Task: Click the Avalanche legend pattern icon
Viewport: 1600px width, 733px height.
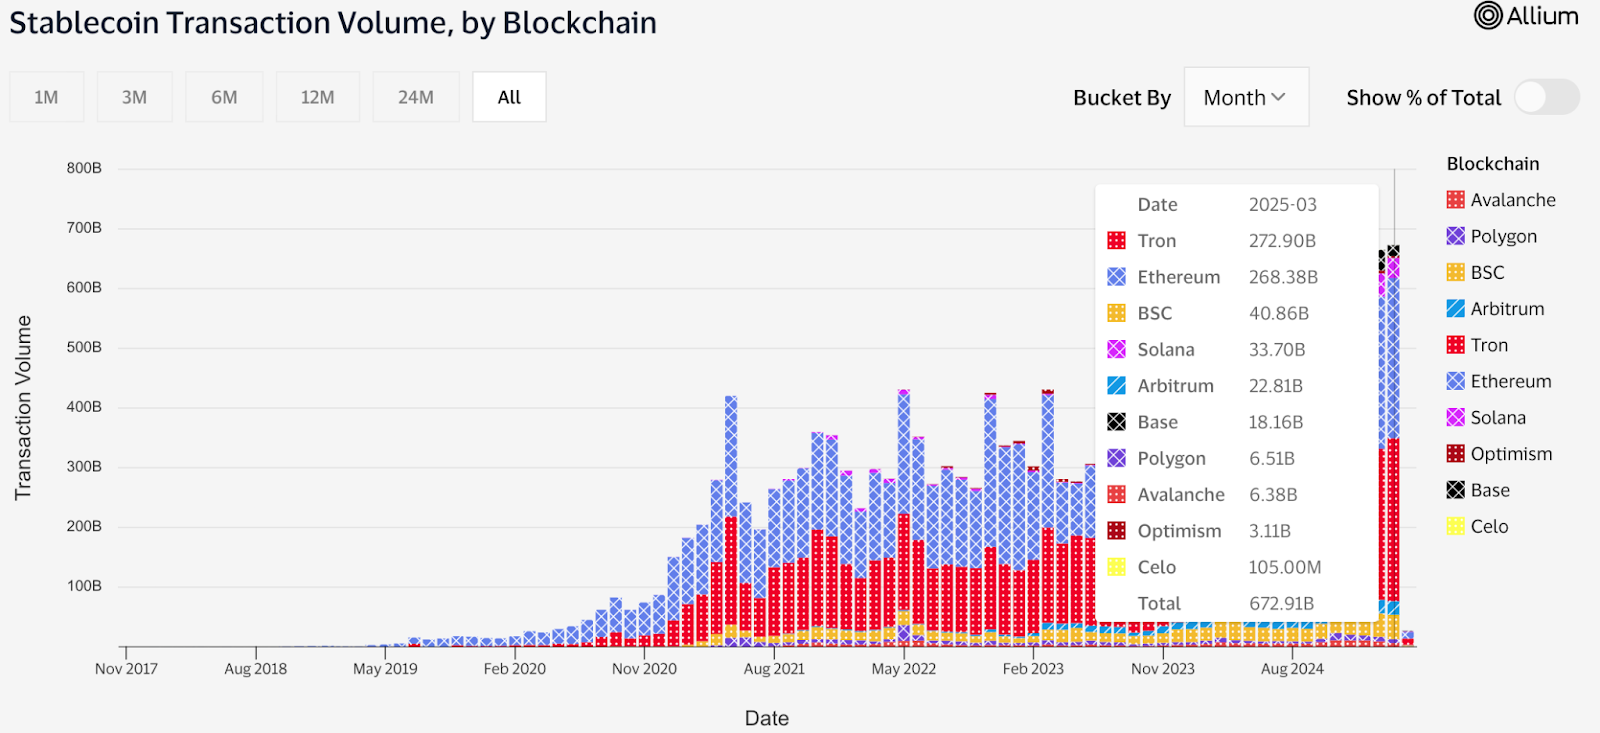Action: [x=1456, y=200]
